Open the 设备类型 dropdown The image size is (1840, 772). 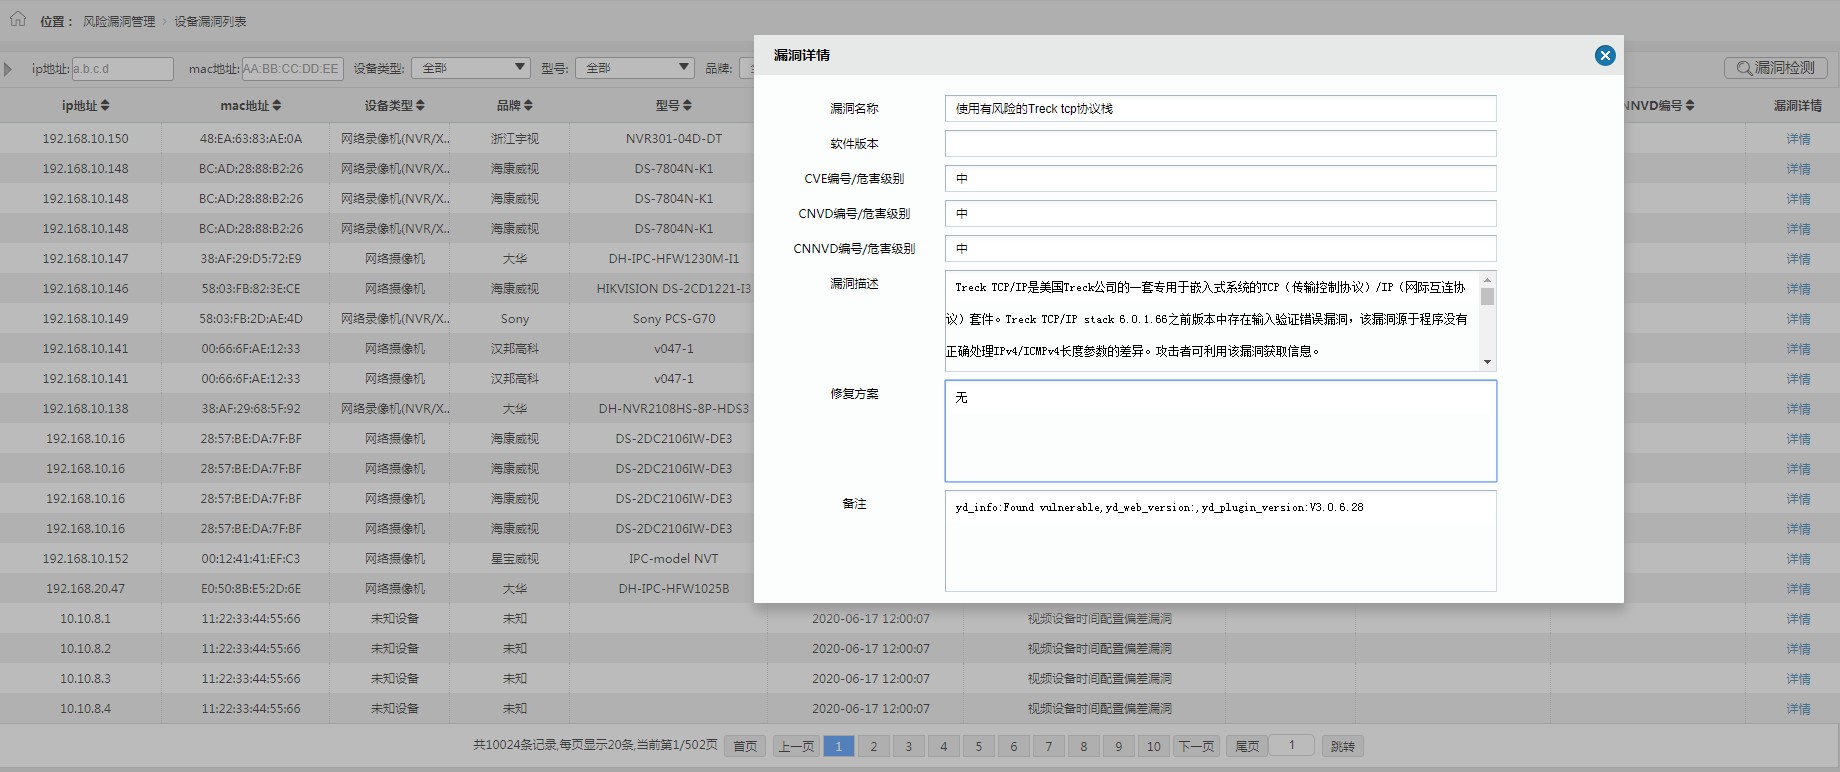[x=470, y=68]
